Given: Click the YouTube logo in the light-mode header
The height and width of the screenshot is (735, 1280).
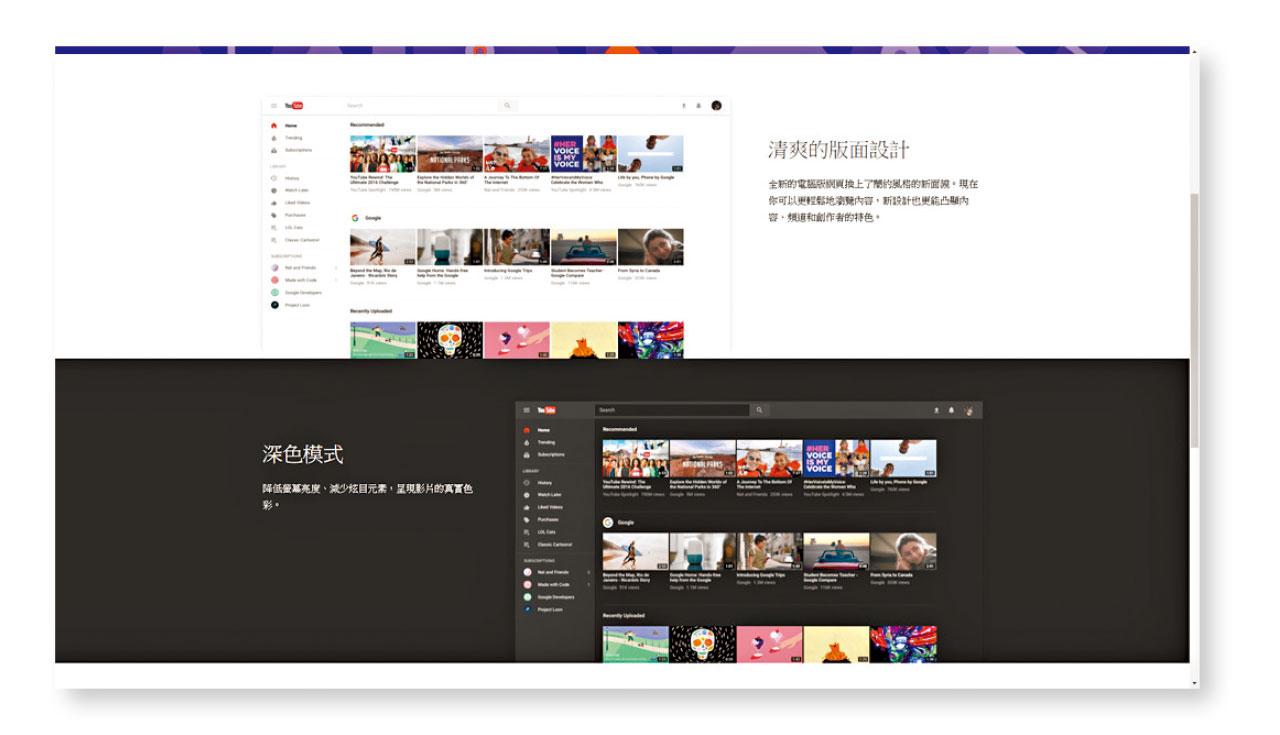Looking at the screenshot, I should (x=293, y=105).
